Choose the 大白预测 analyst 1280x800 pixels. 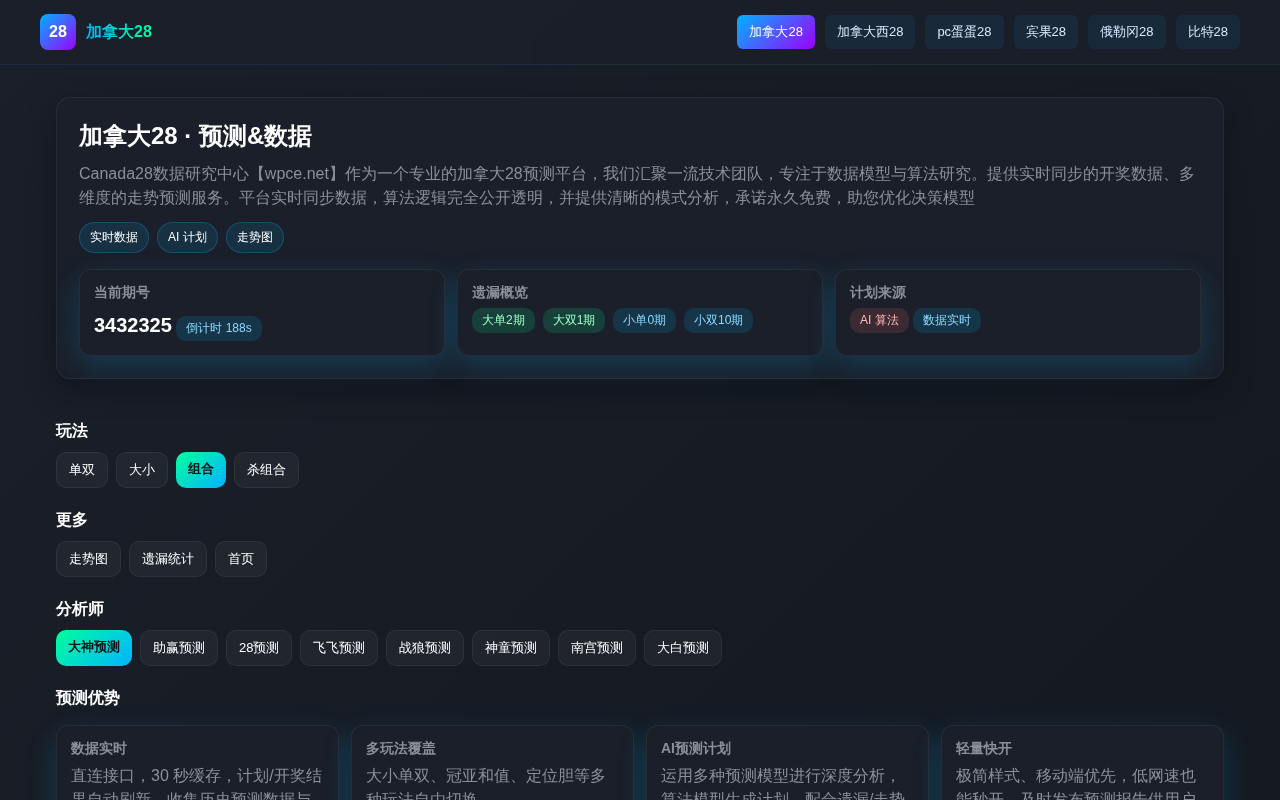(x=683, y=648)
